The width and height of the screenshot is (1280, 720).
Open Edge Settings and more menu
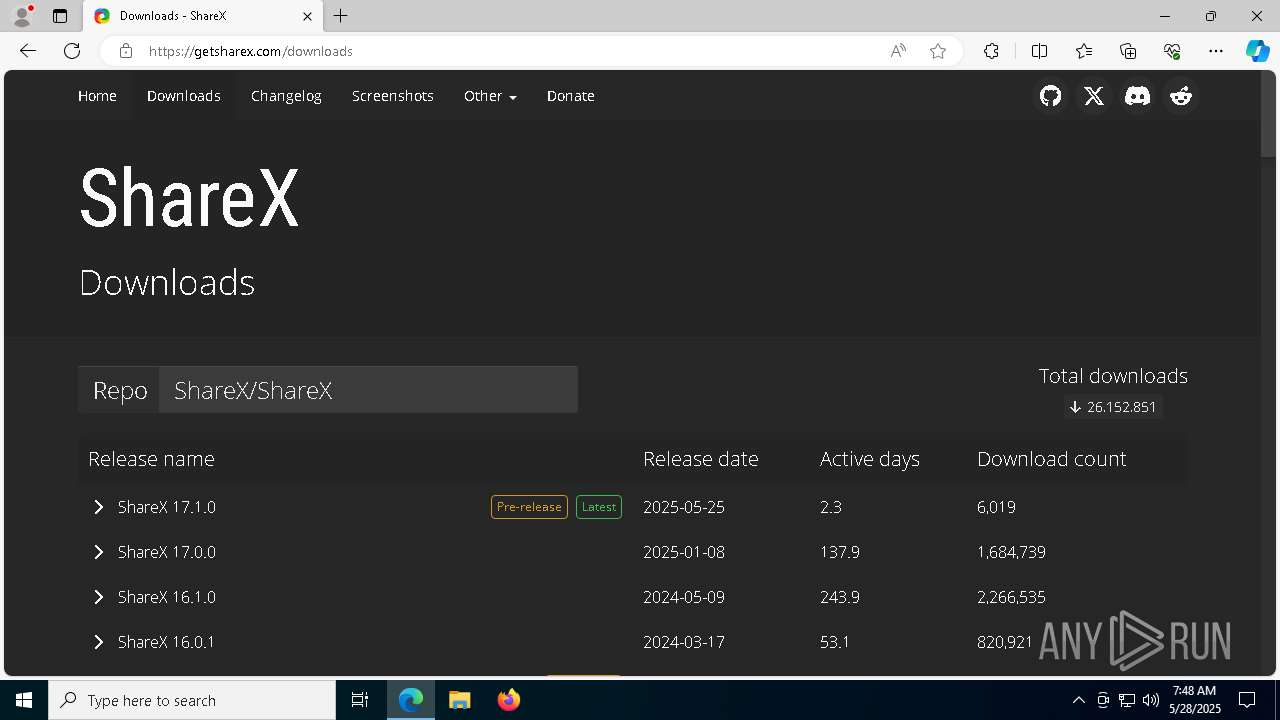tap(1216, 51)
